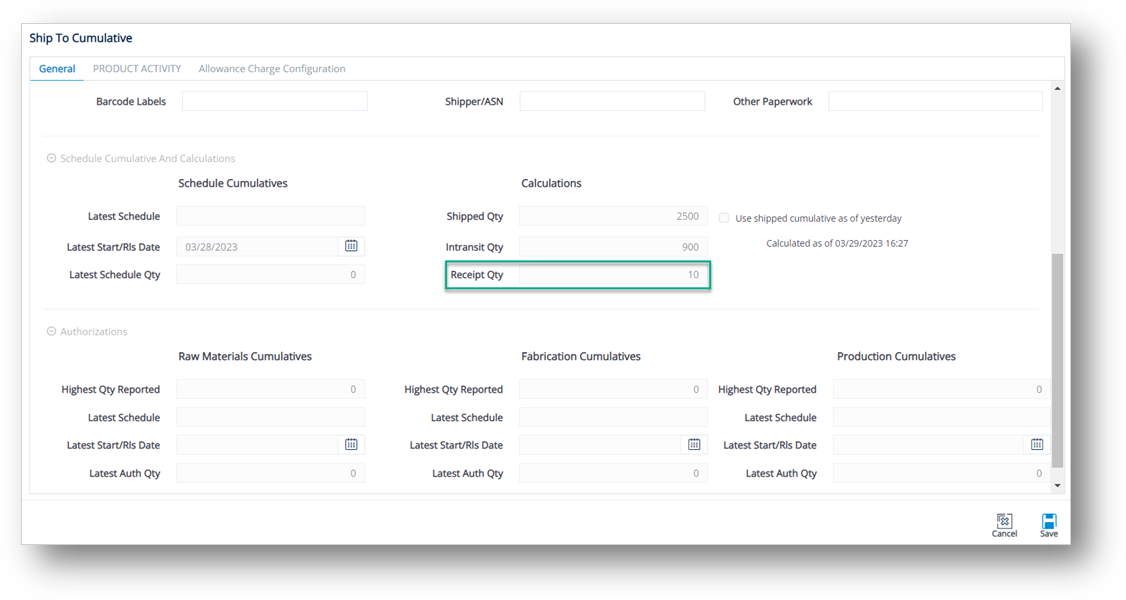Viewport: 1126px width, 600px height.
Task: Focus the Barcode Labels field
Action: (x=274, y=101)
